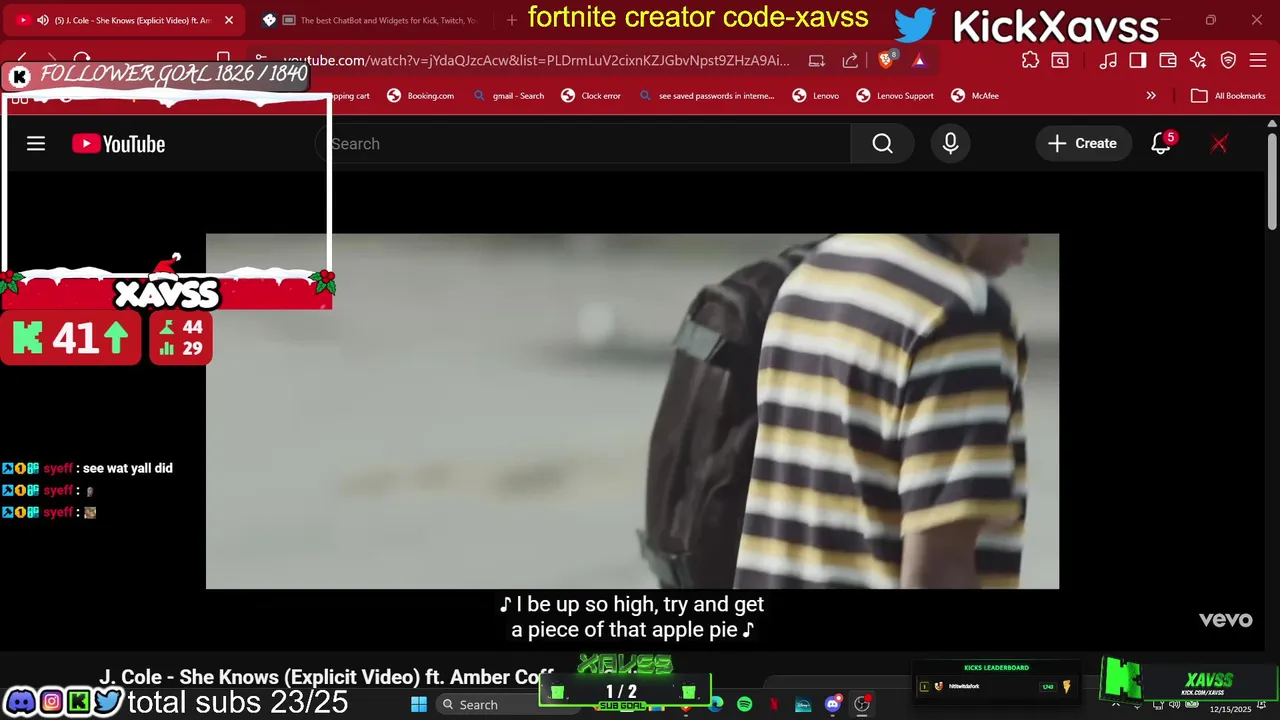Click the red X icon beside notifications
Image resolution: width=1280 pixels, height=720 pixels.
coord(1219,144)
